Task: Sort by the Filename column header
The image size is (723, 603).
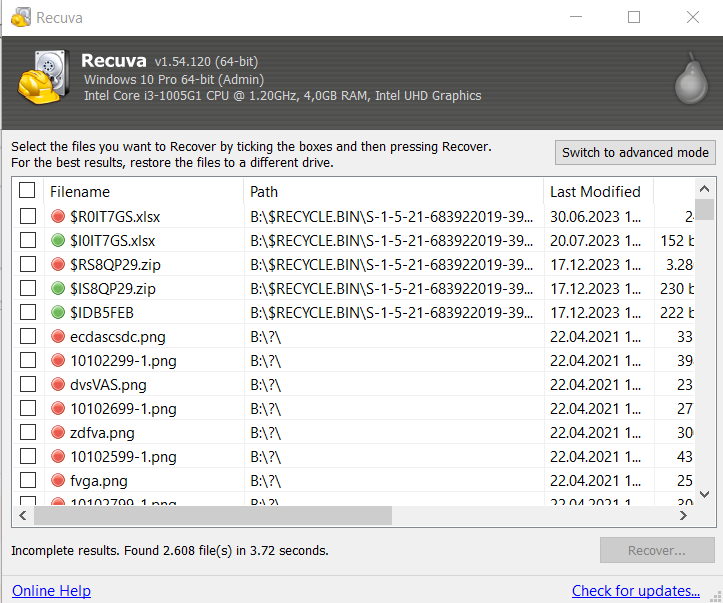Action: pyautogui.click(x=143, y=191)
